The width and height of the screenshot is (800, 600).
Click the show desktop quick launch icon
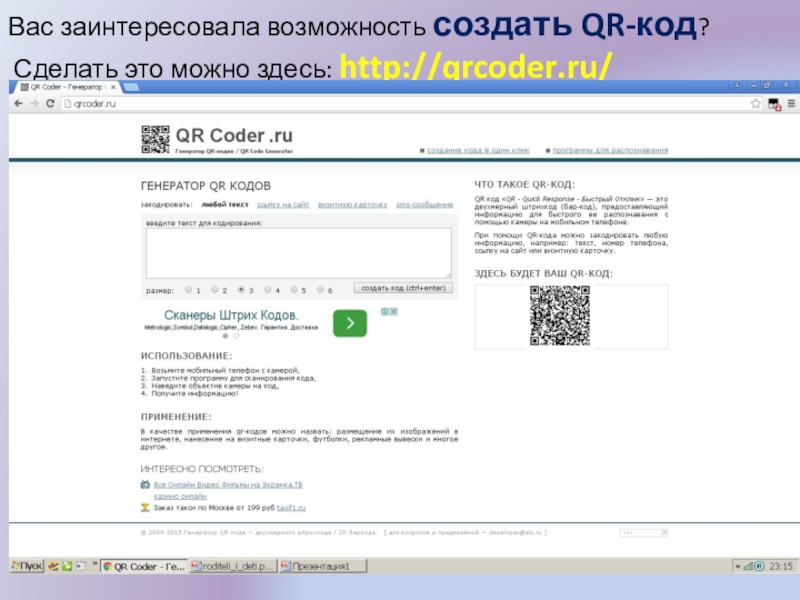tap(81, 566)
